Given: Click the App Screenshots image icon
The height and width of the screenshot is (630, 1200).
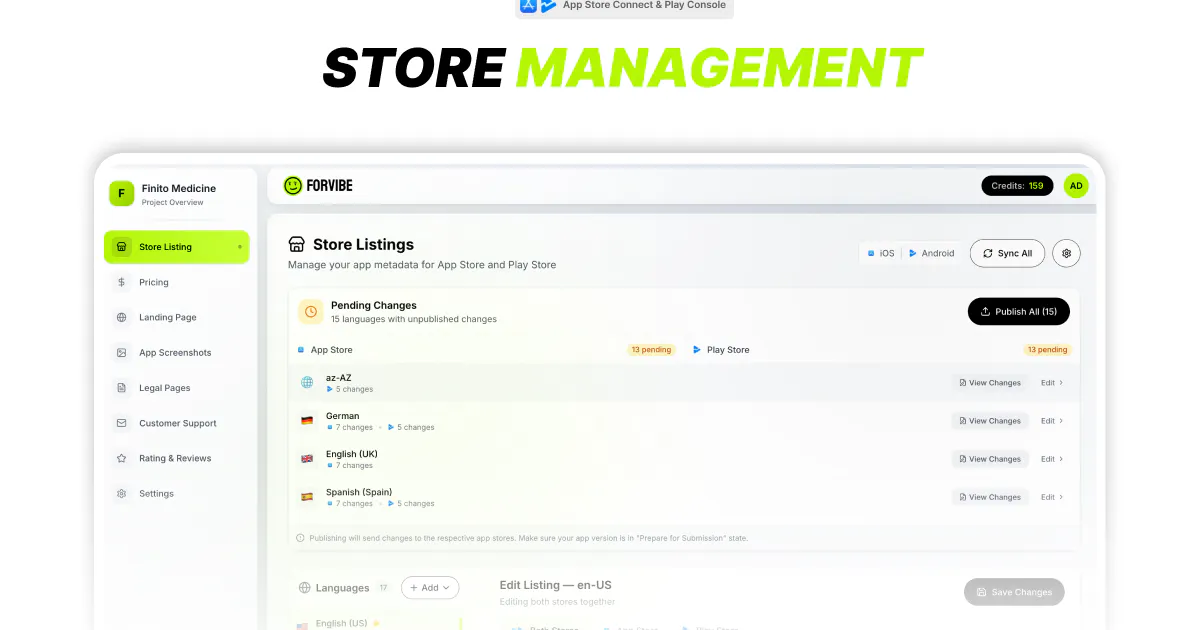Looking at the screenshot, I should click(x=121, y=353).
